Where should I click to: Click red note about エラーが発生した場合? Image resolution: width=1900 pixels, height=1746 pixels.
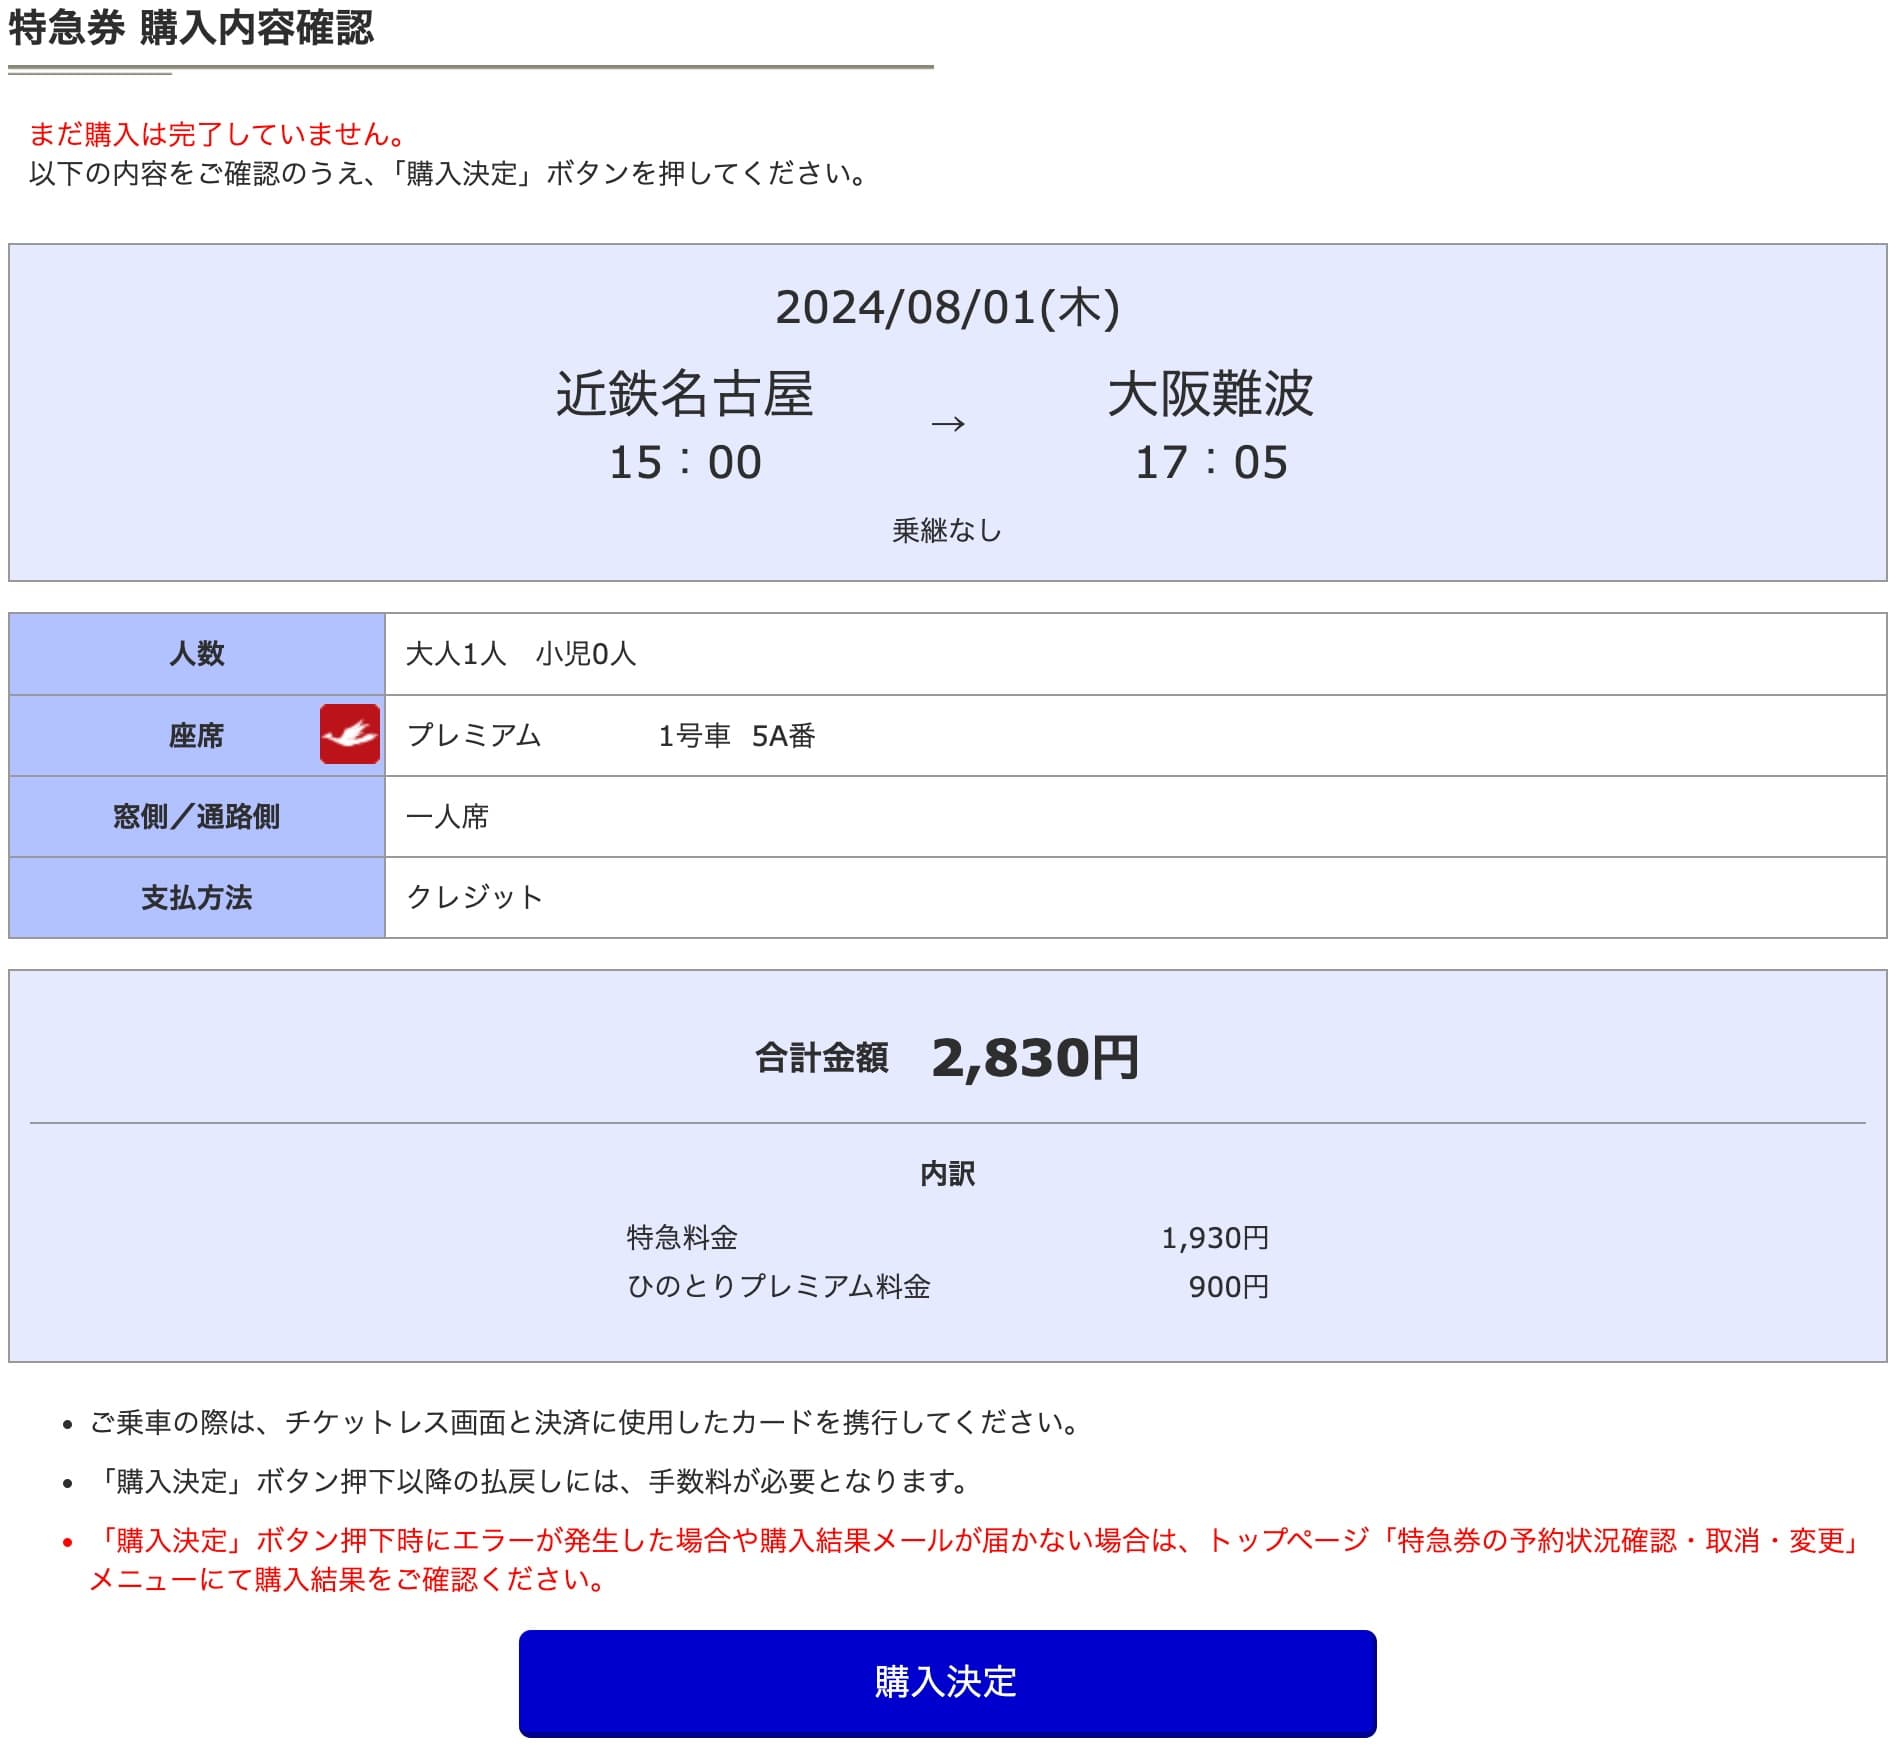(x=975, y=1560)
